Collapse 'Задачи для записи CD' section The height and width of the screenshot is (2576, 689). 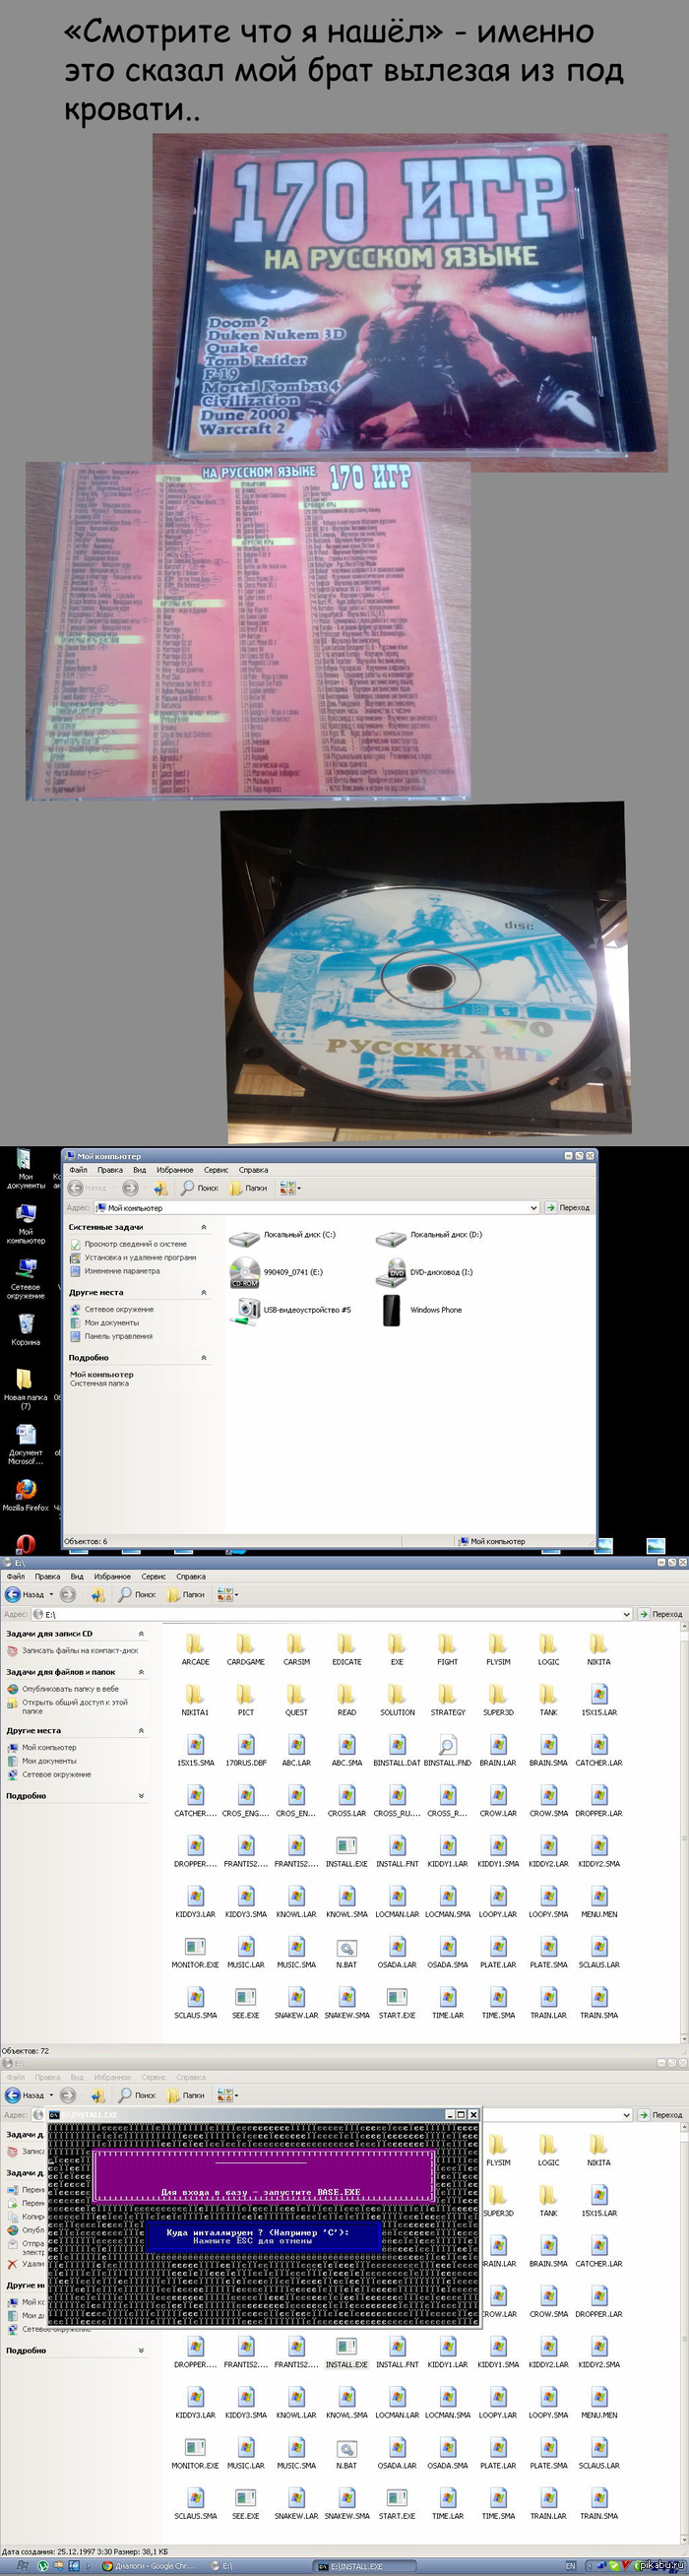141,1634
